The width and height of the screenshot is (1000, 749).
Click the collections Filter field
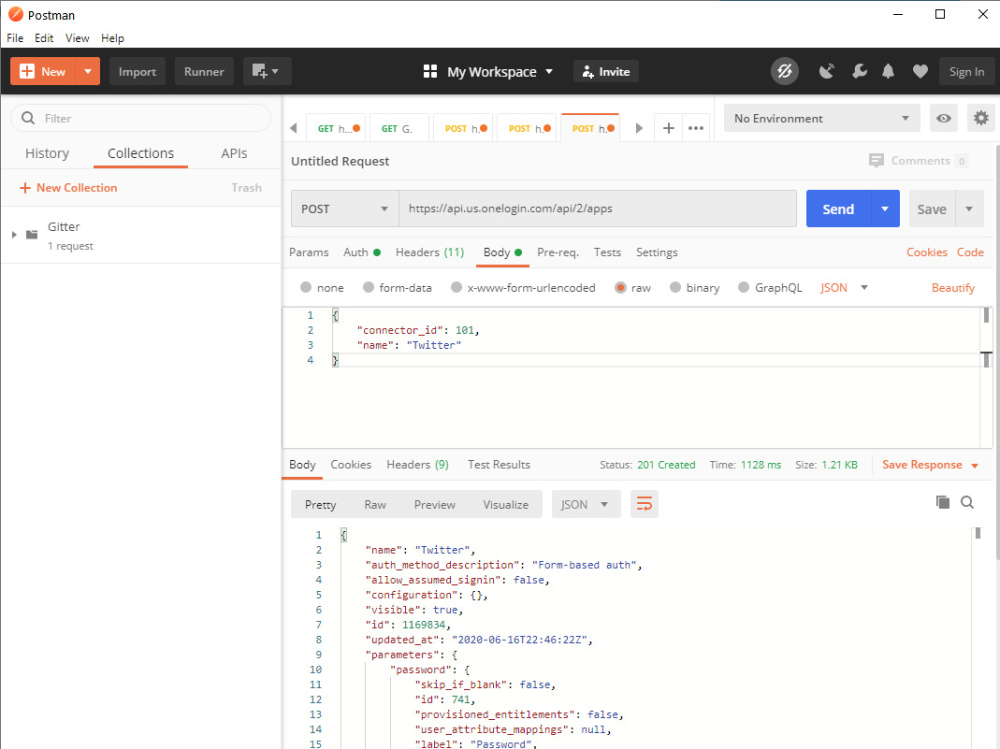[x=141, y=118]
